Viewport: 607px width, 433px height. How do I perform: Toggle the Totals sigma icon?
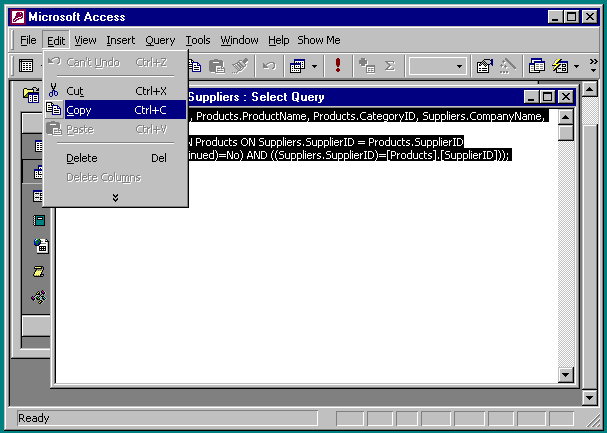pyautogui.click(x=390, y=66)
